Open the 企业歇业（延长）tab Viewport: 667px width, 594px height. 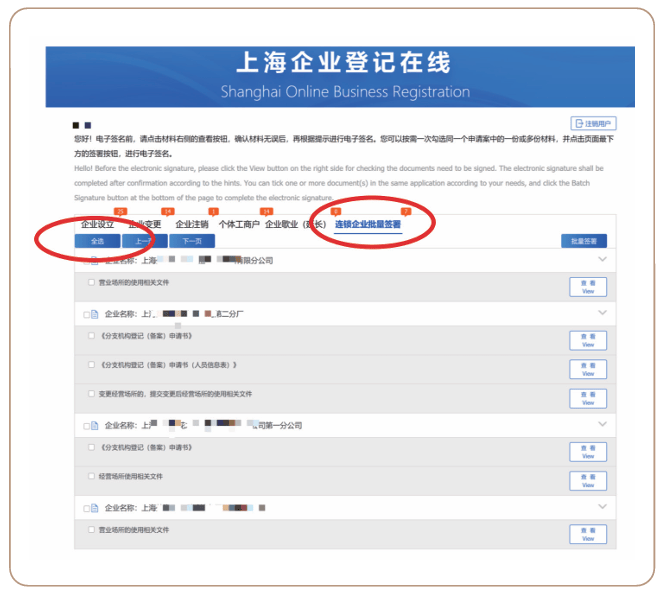(296, 224)
